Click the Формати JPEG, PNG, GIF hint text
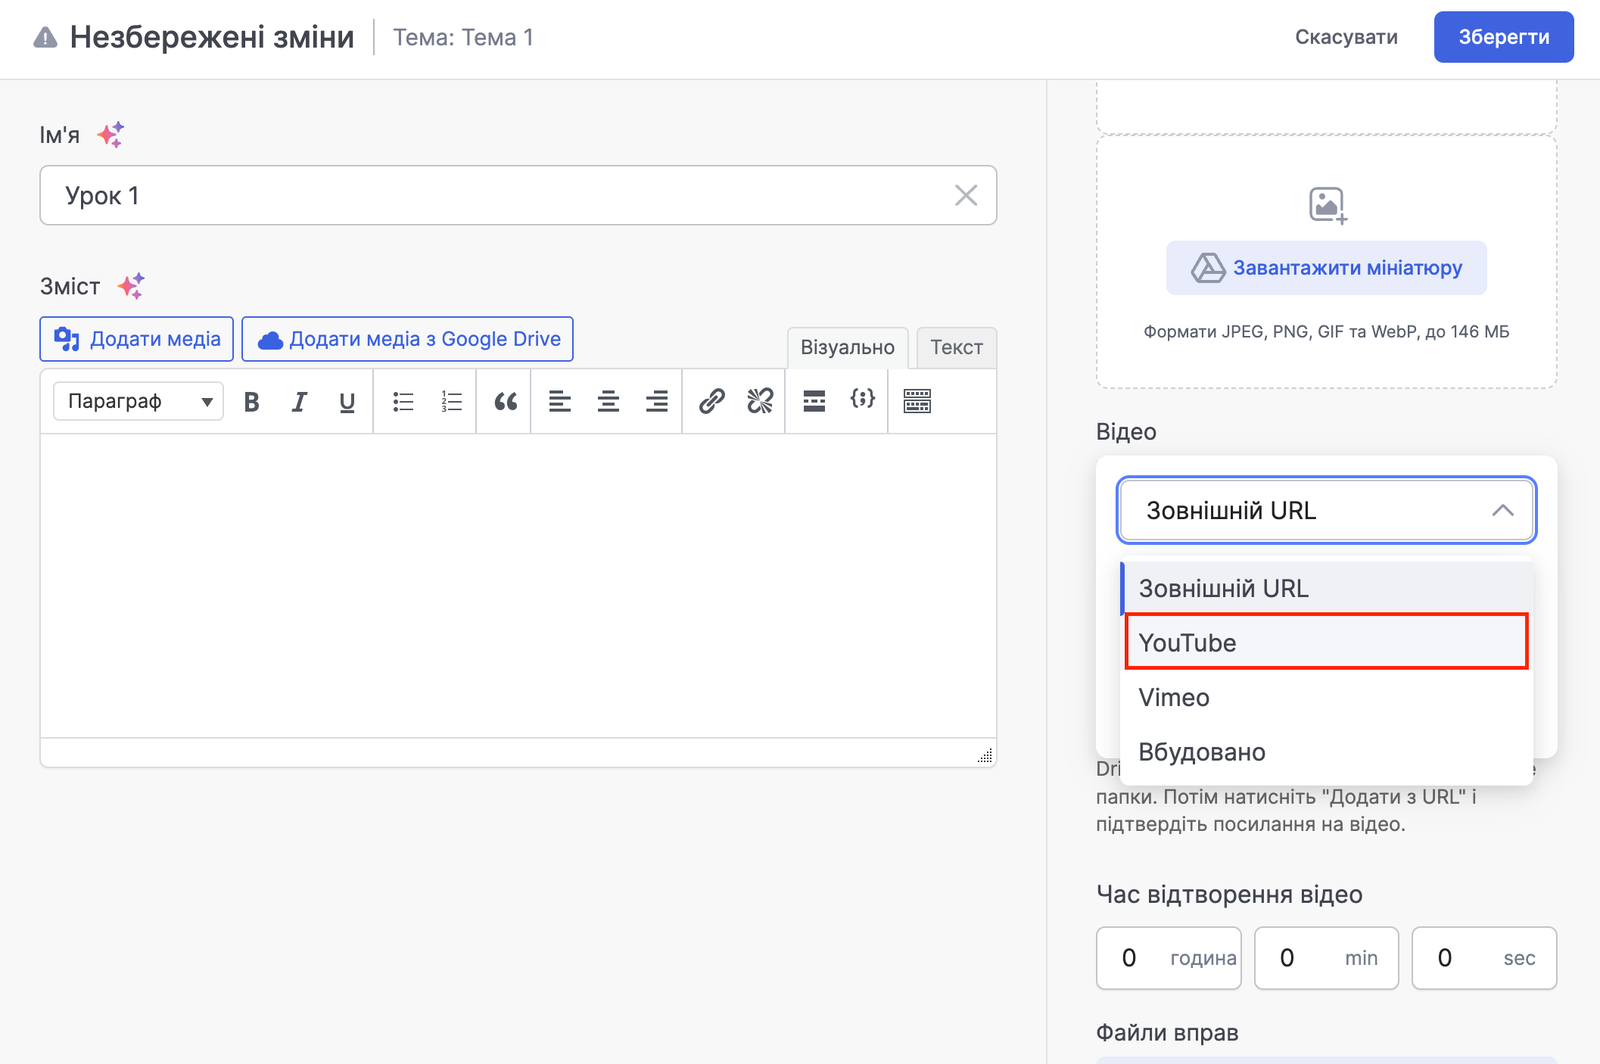Image resolution: width=1600 pixels, height=1064 pixels. (x=1326, y=332)
